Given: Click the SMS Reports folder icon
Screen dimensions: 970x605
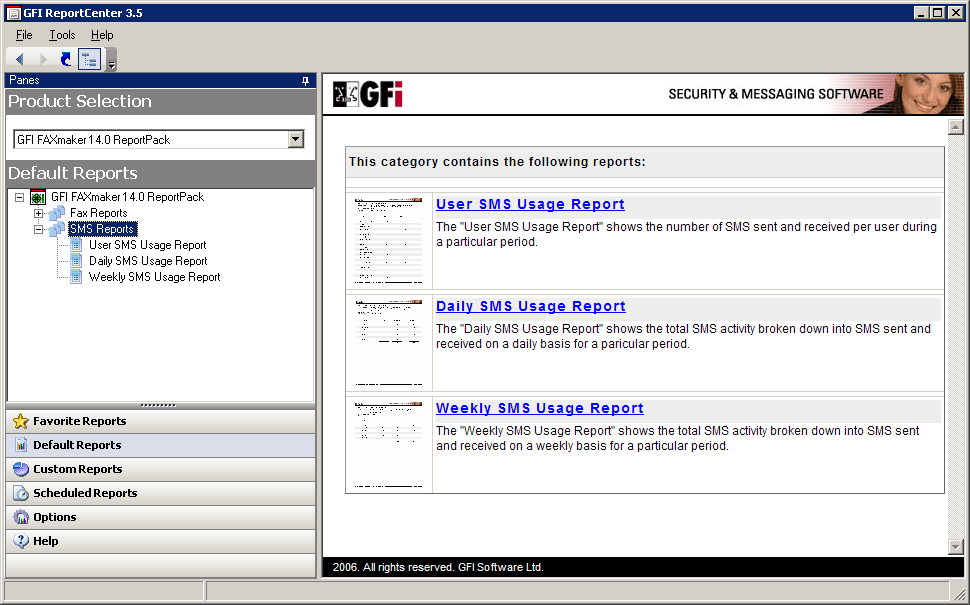Looking at the screenshot, I should coord(58,230).
